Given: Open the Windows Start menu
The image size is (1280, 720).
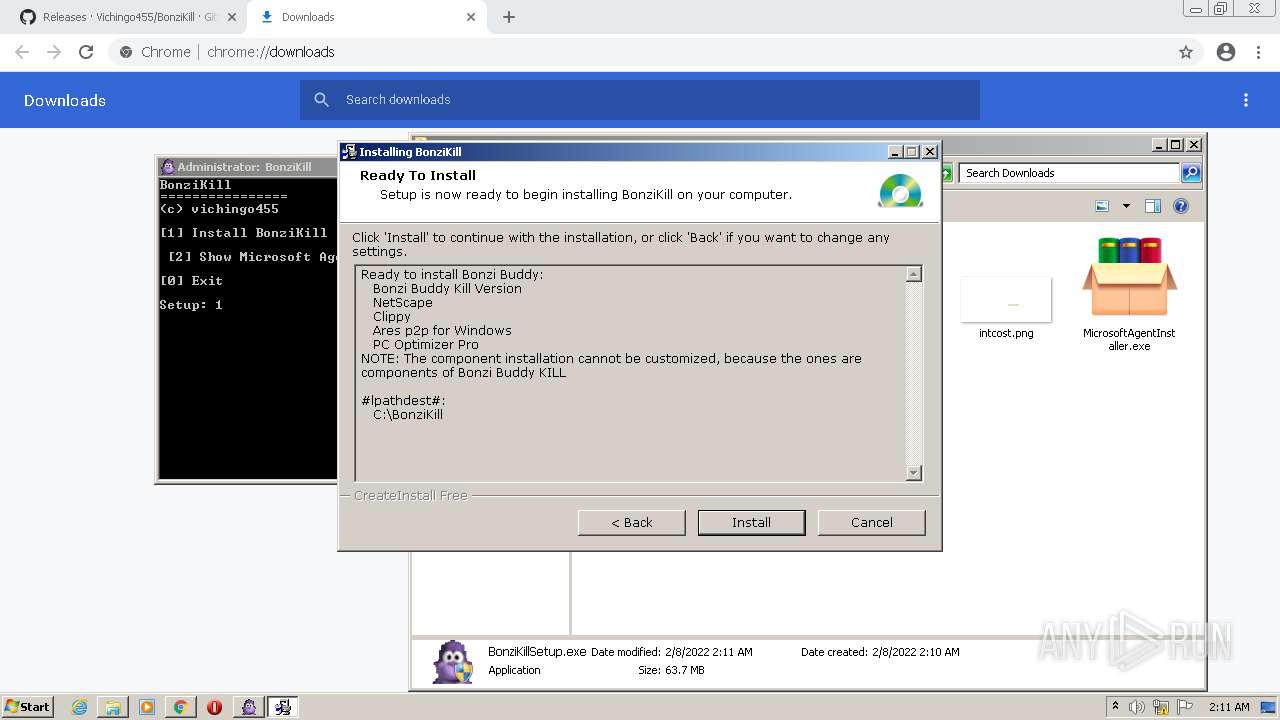Looking at the screenshot, I should pos(27,706).
